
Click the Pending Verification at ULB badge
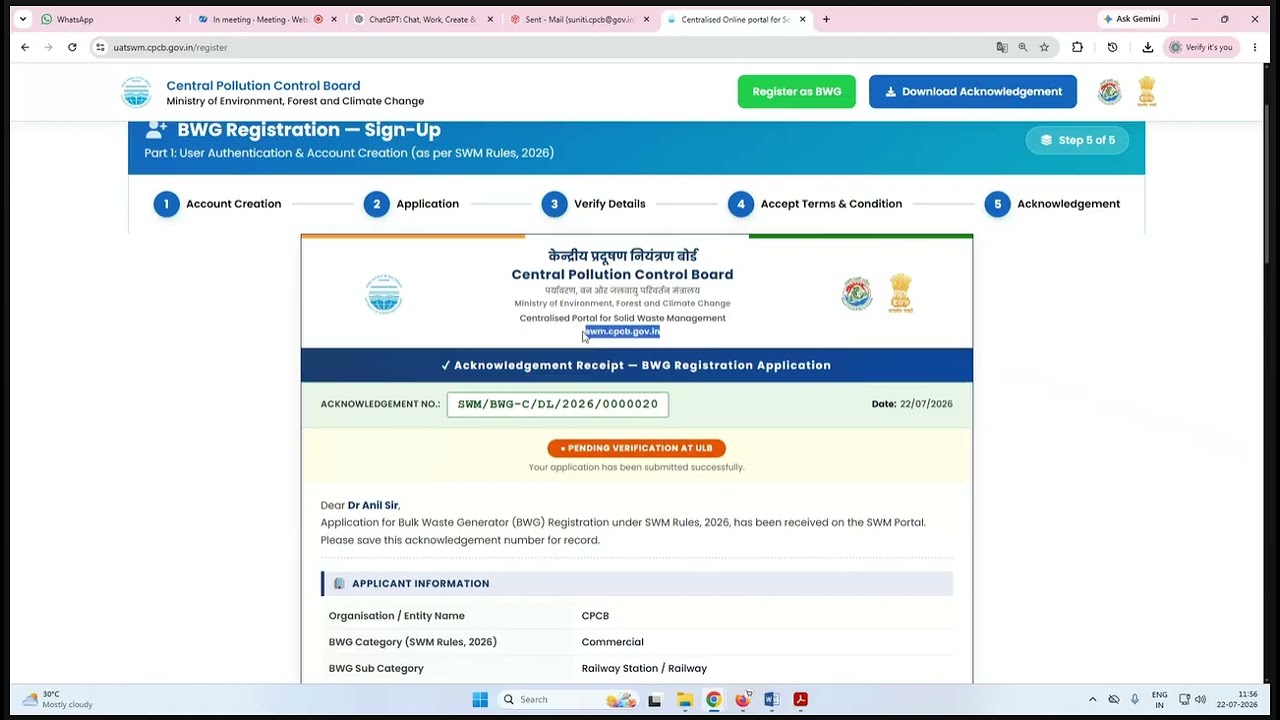(636, 448)
